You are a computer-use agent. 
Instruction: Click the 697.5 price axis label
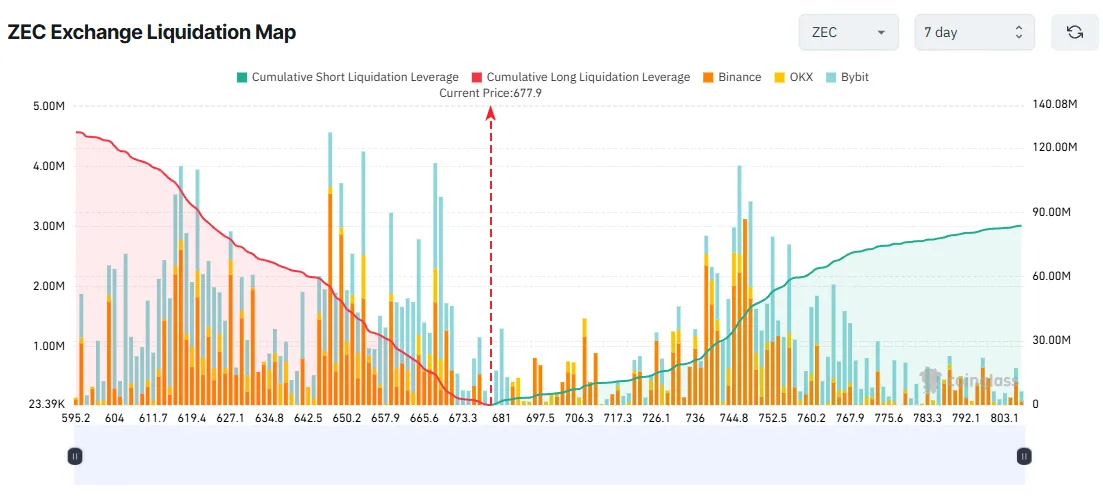pos(540,418)
